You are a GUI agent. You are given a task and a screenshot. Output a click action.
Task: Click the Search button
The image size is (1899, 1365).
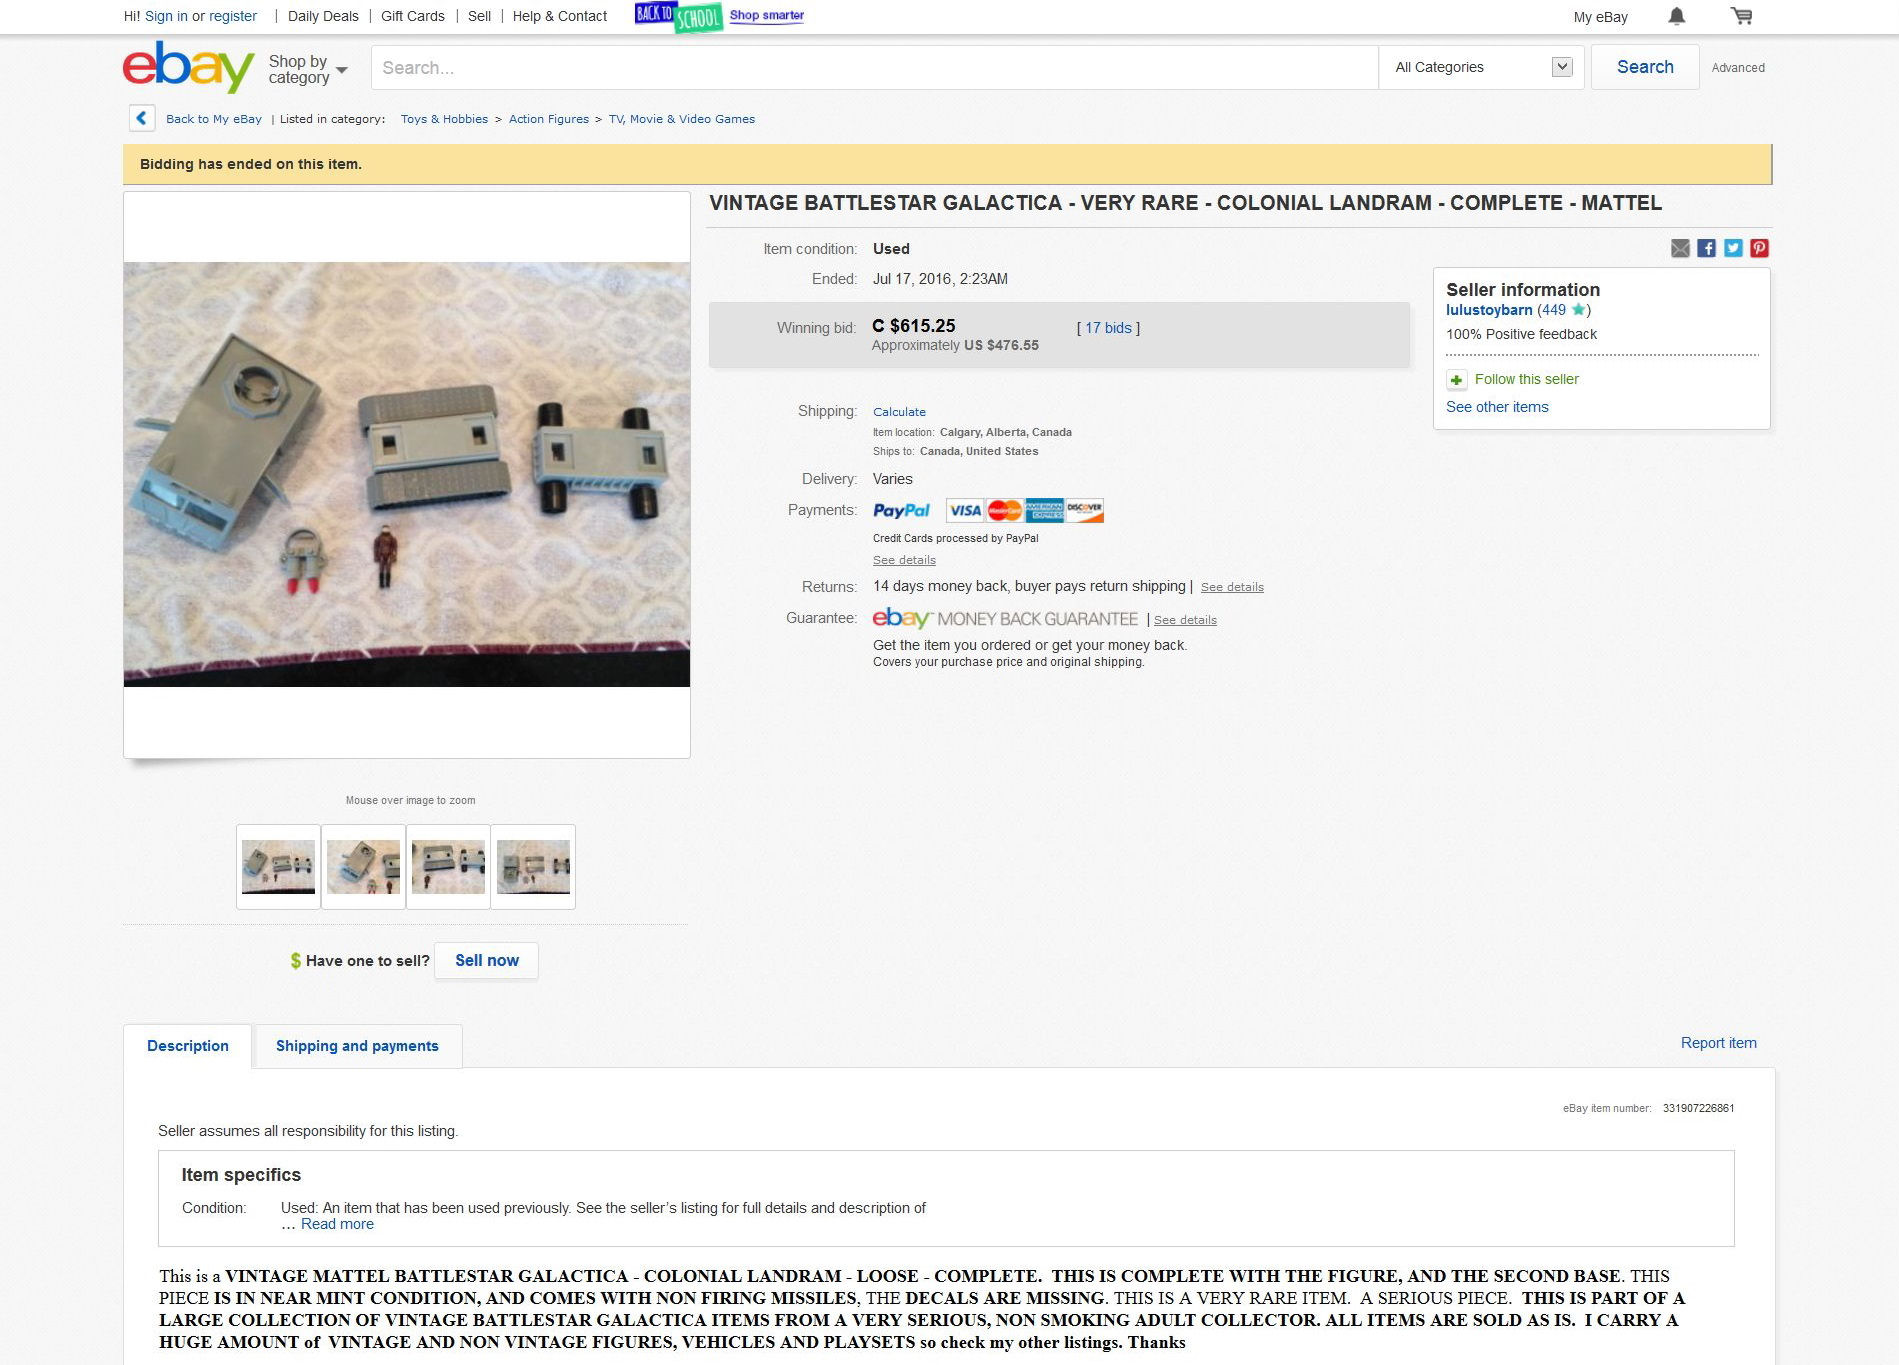[x=1645, y=67]
